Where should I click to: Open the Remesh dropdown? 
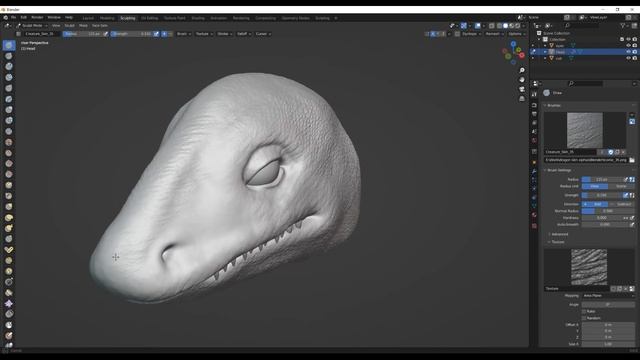point(494,34)
